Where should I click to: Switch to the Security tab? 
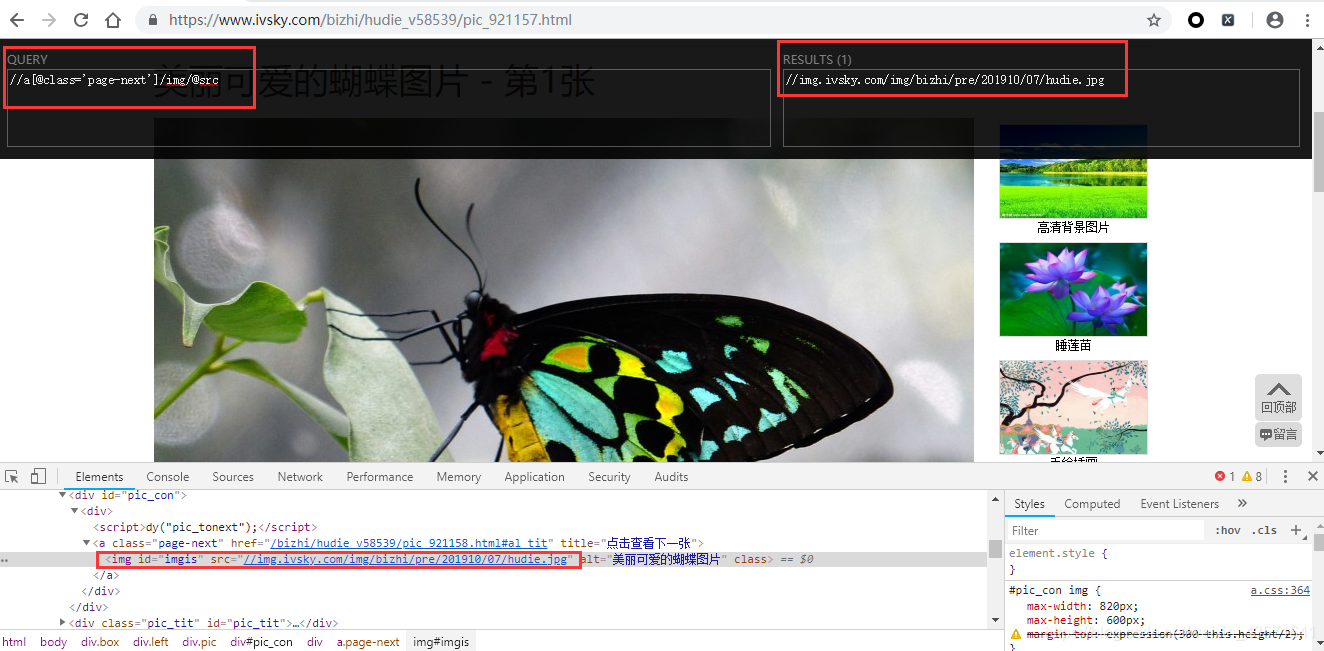coord(609,477)
